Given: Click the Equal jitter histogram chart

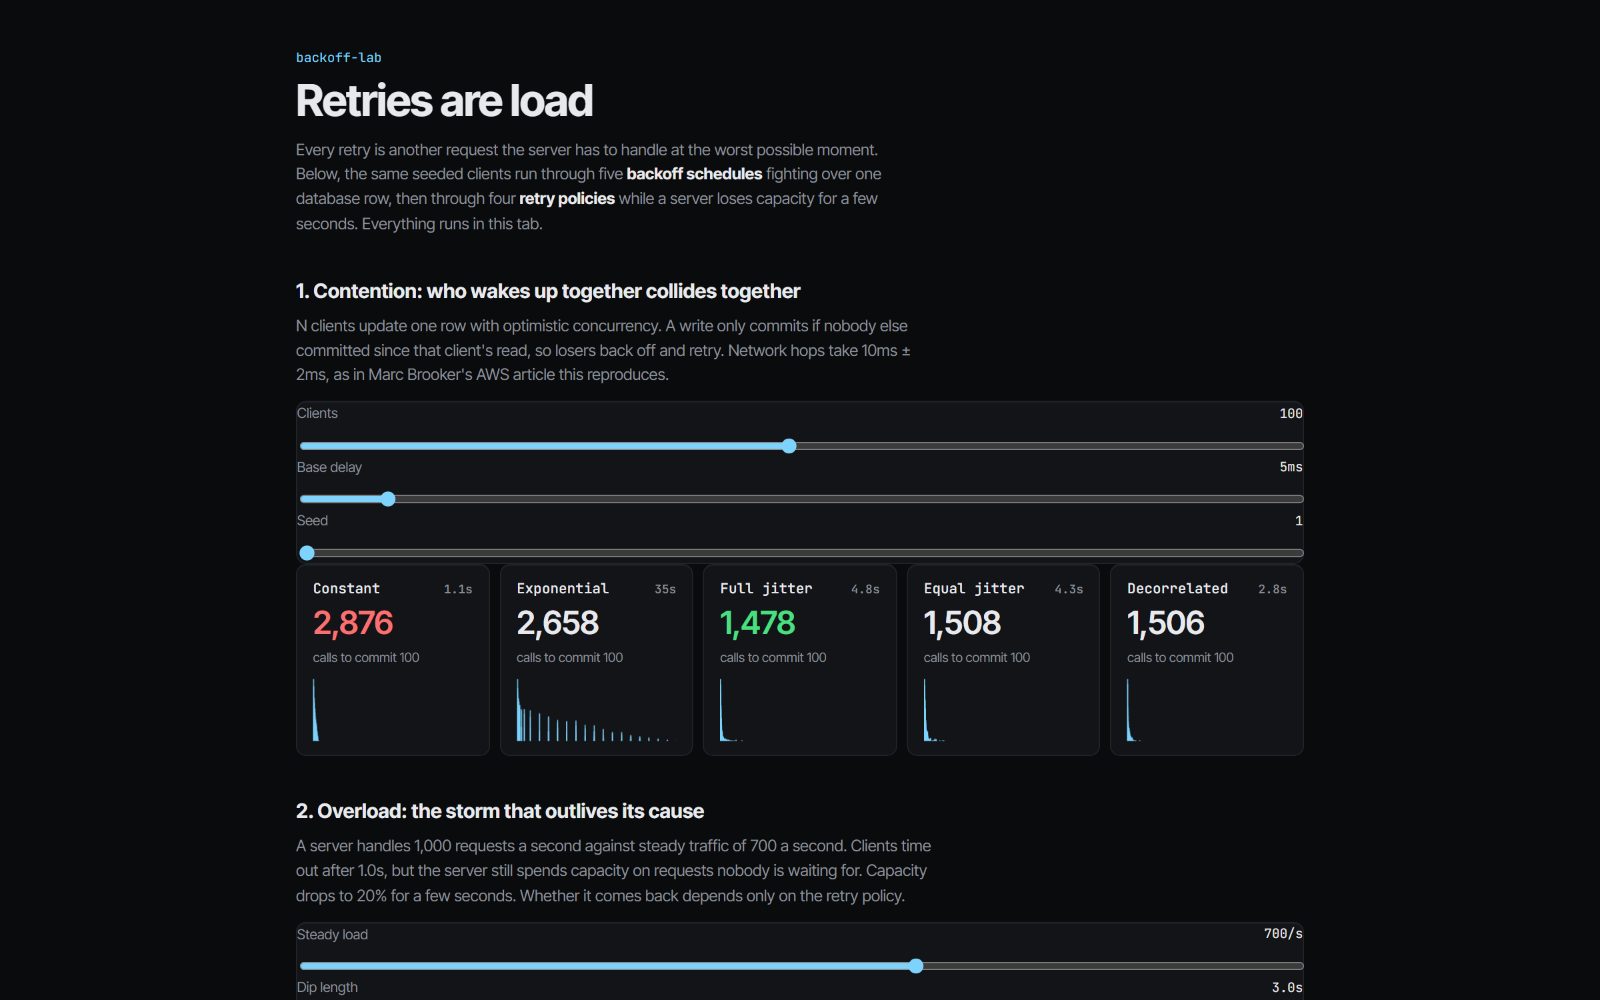Looking at the screenshot, I should pyautogui.click(x=1003, y=710).
